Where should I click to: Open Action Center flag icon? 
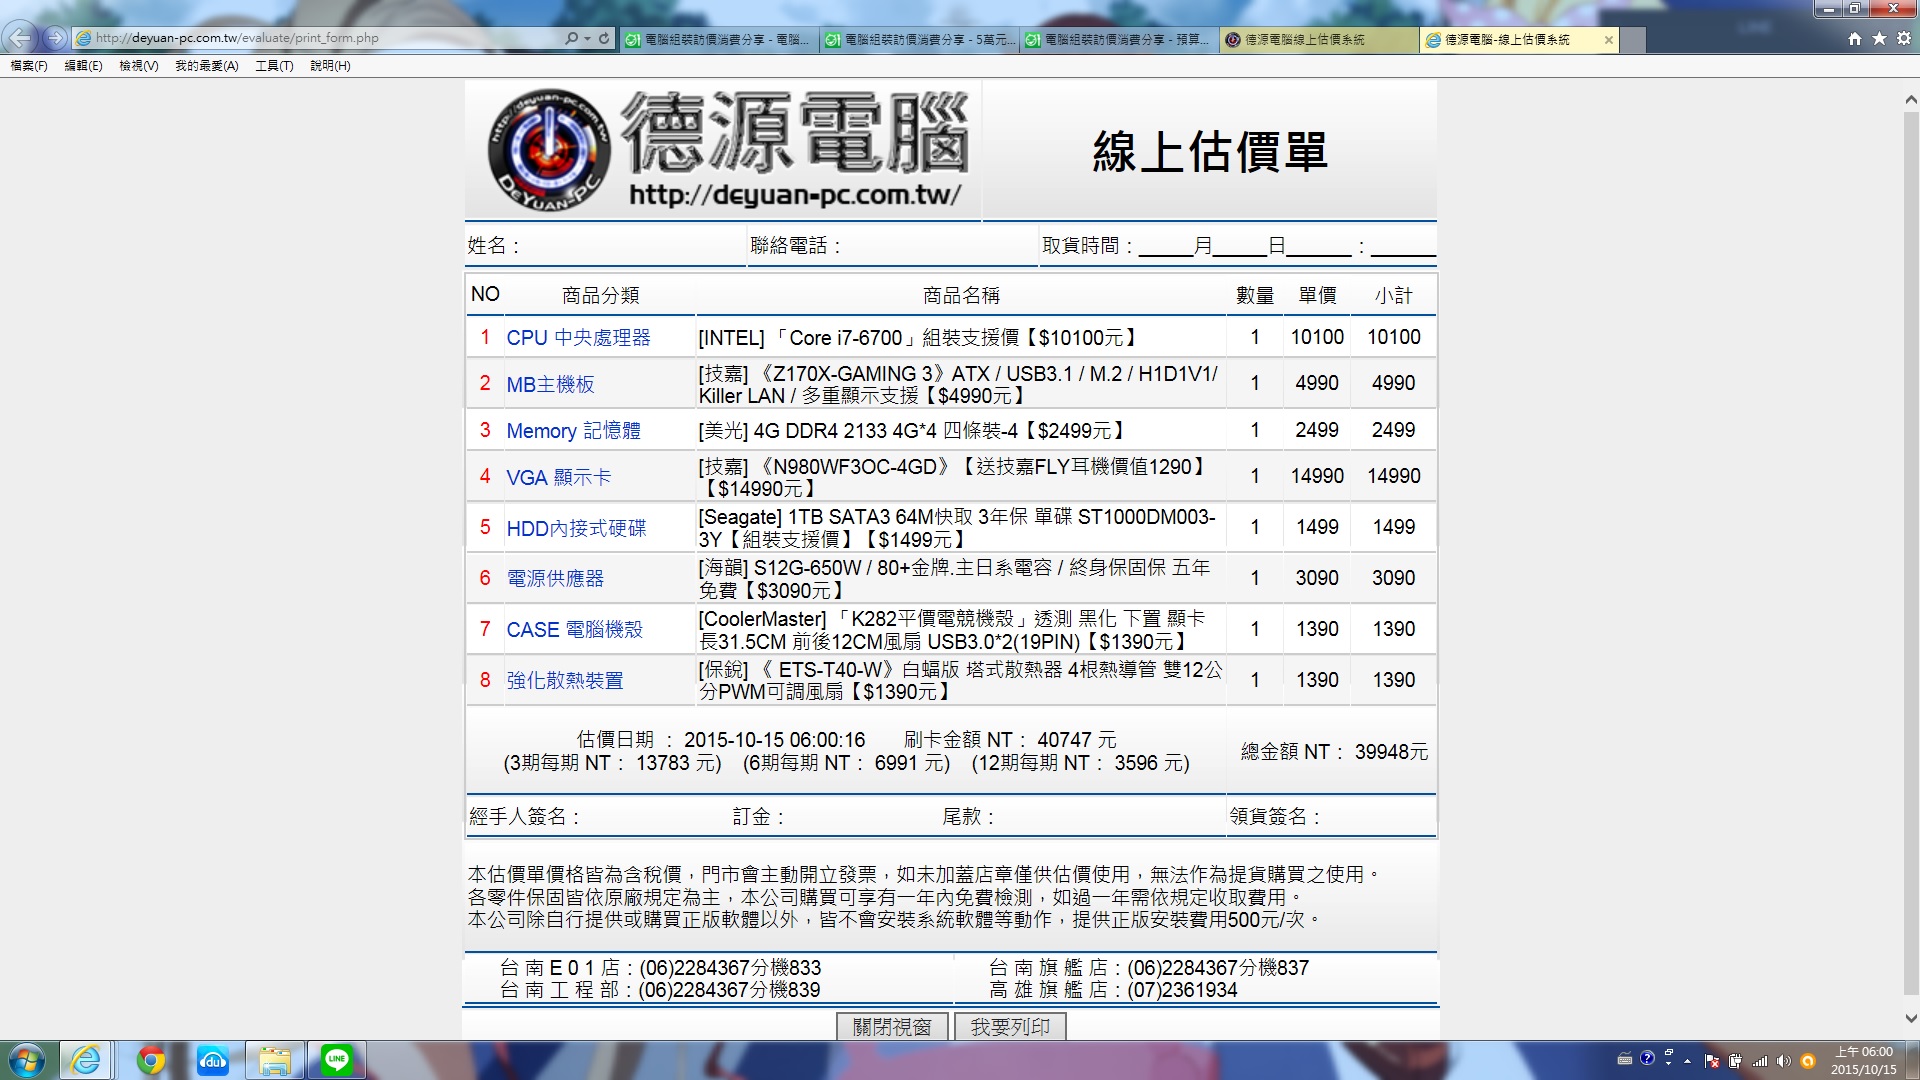click(x=1712, y=1061)
